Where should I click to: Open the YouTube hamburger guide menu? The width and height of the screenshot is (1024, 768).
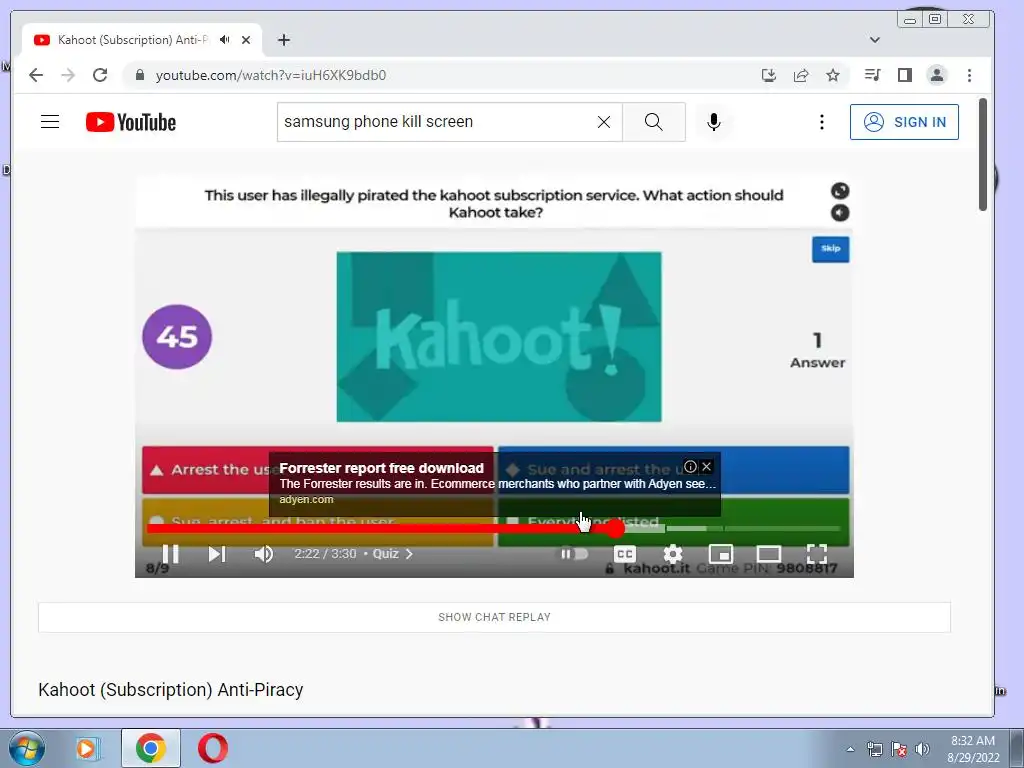(x=50, y=122)
